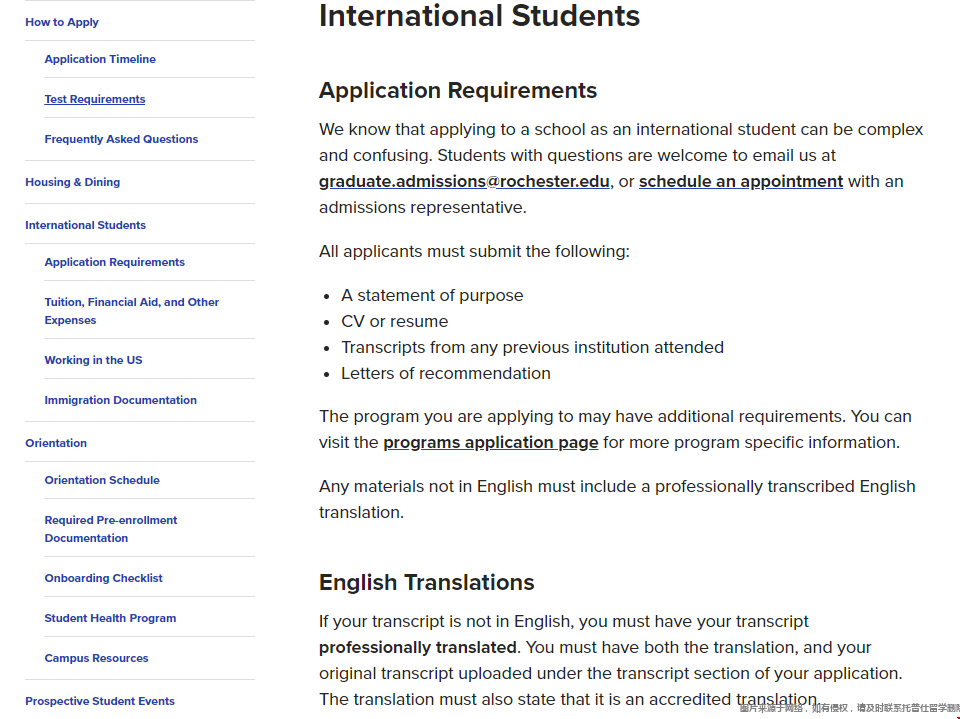The height and width of the screenshot is (719, 960).
Task: Navigate to Application Requirements sidebar link
Action: 114,262
